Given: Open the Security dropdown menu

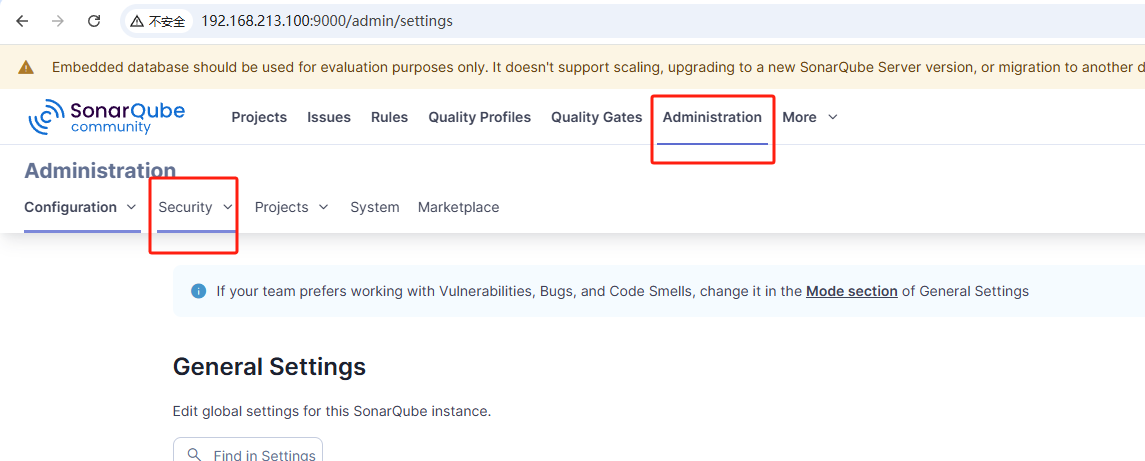Looking at the screenshot, I should pos(196,207).
